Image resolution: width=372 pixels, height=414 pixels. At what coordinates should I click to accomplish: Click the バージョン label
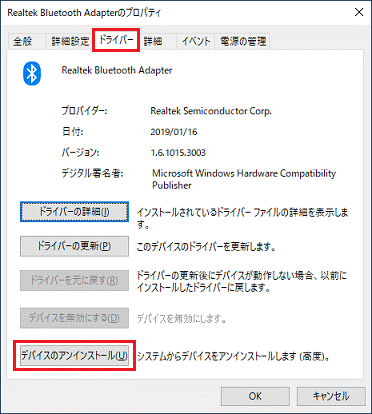[80, 153]
